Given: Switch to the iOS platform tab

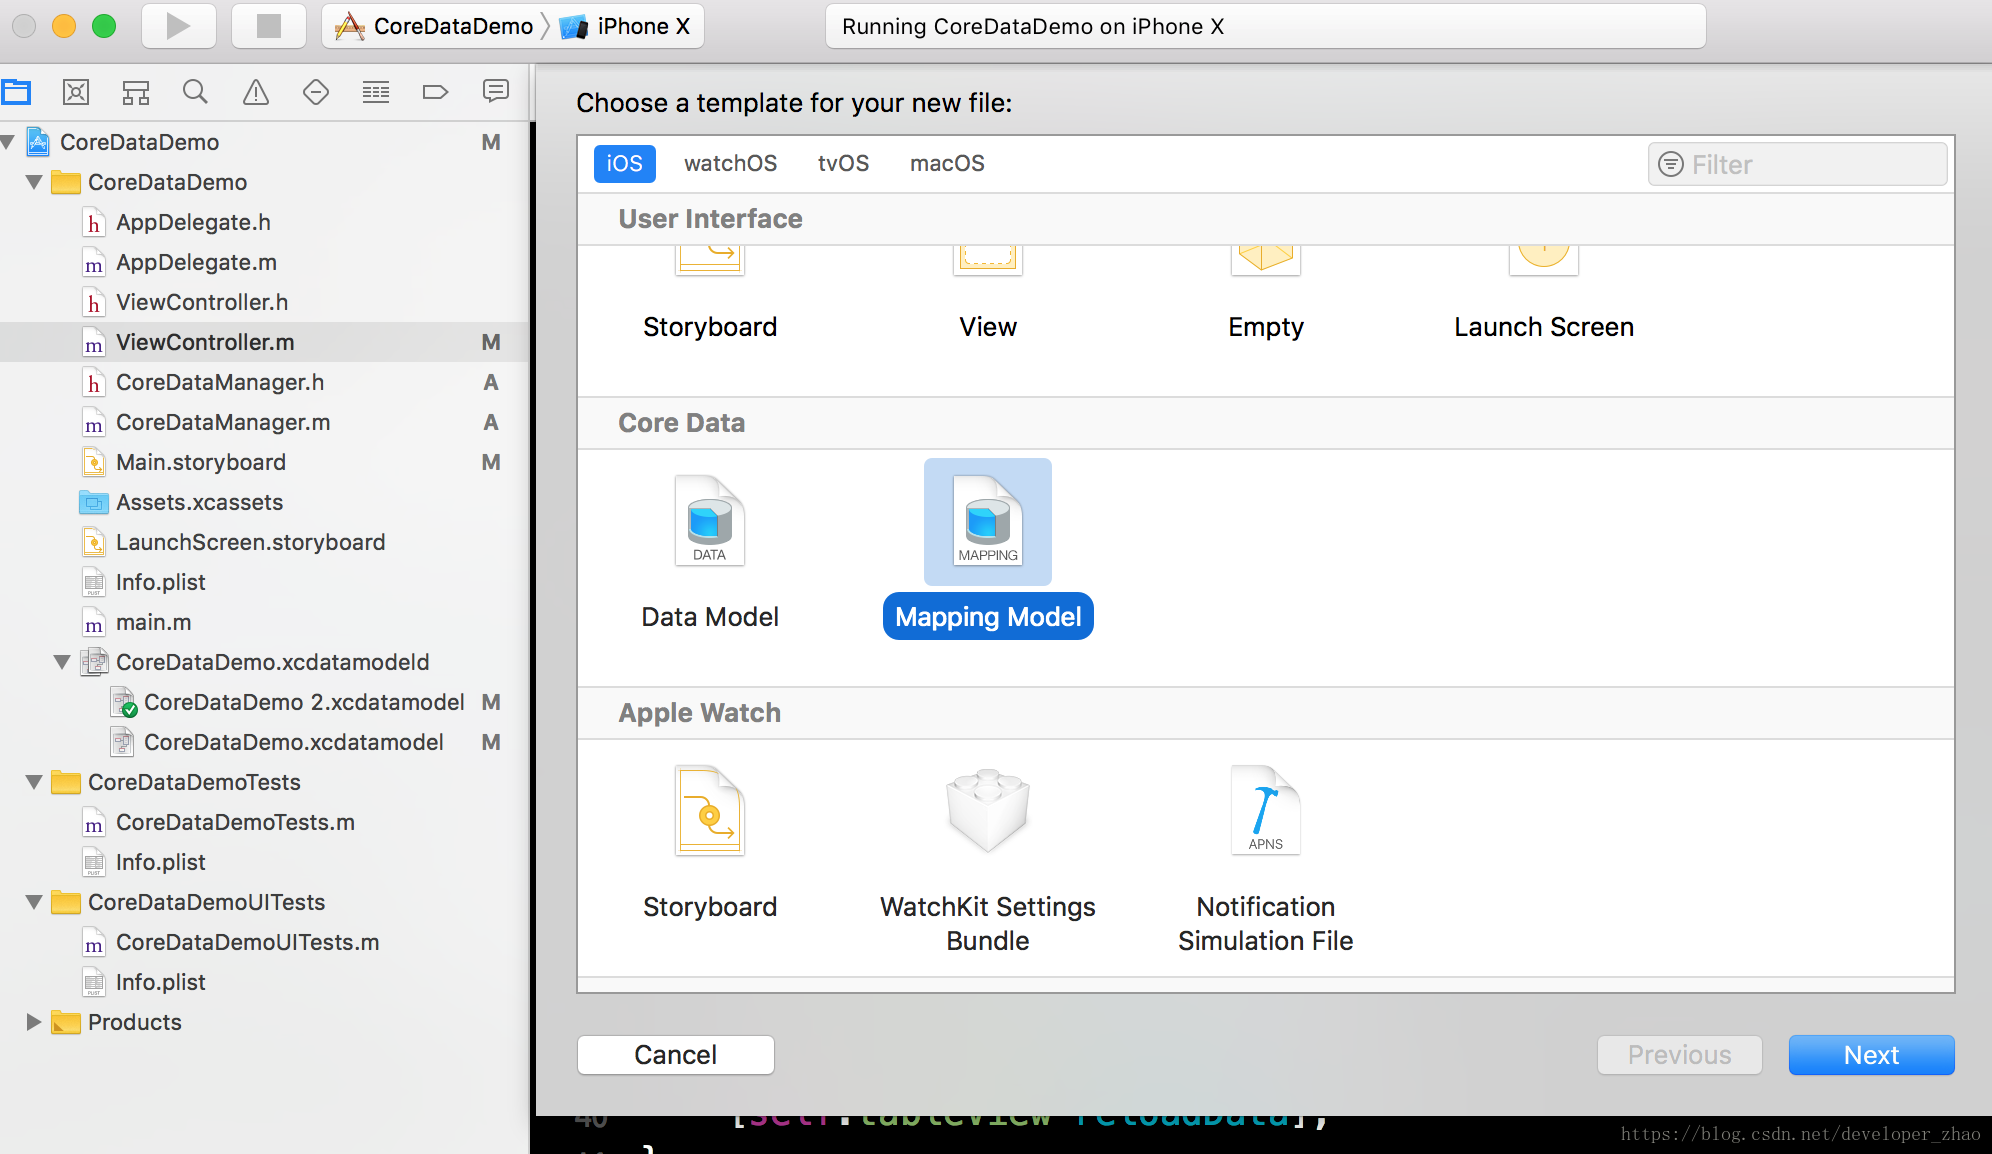Looking at the screenshot, I should click(x=624, y=163).
